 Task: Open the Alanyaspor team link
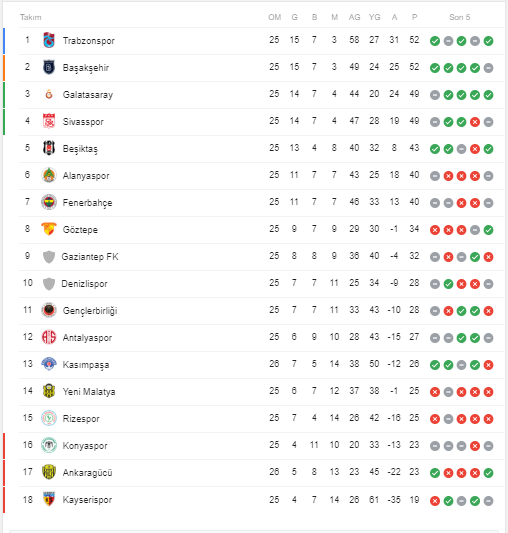[x=86, y=175]
